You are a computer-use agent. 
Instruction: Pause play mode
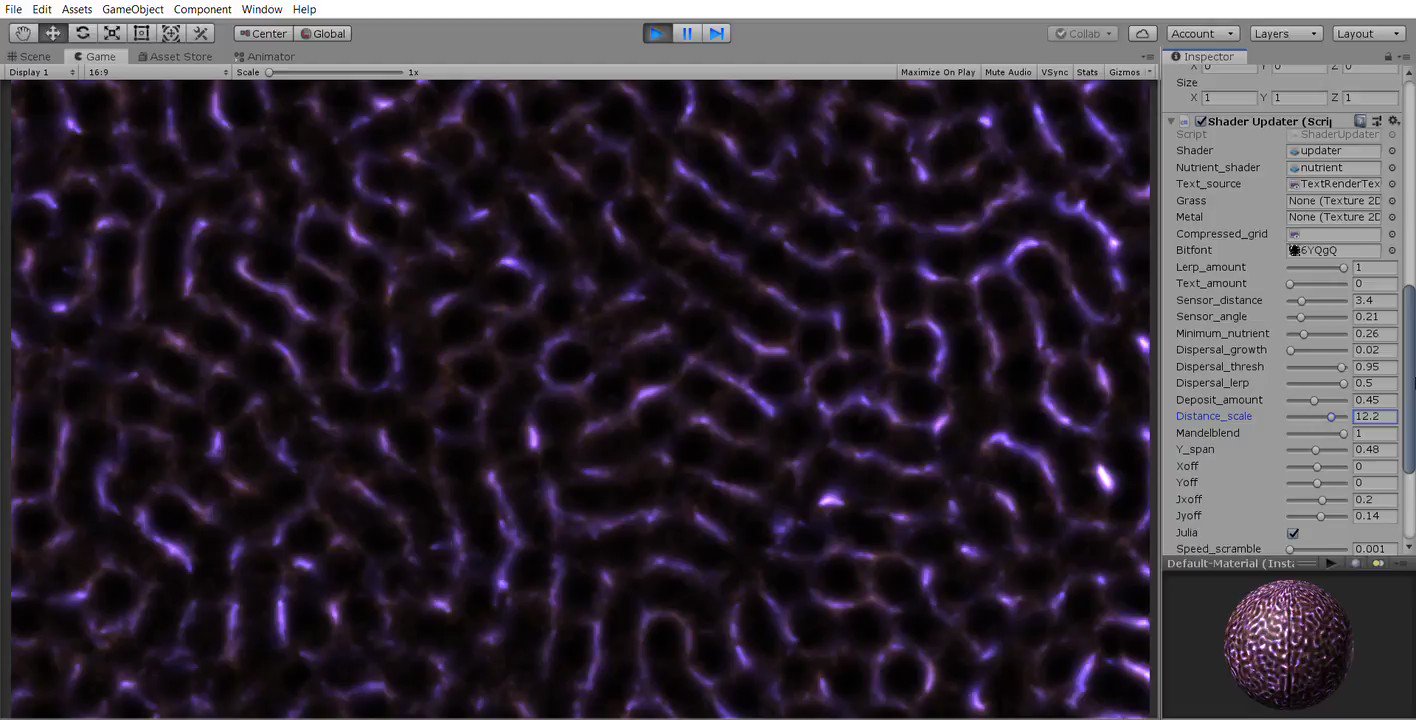tap(687, 33)
